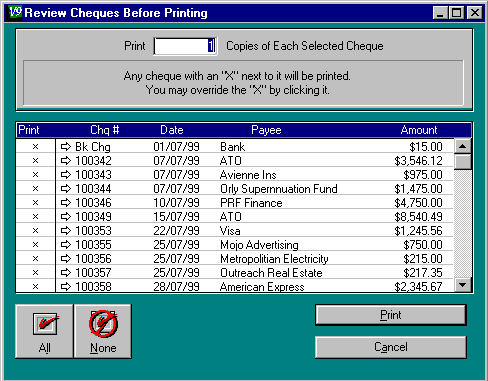Viewport: 488px width, 381px height.
Task: Close the Review Cheques window
Action: [474, 13]
